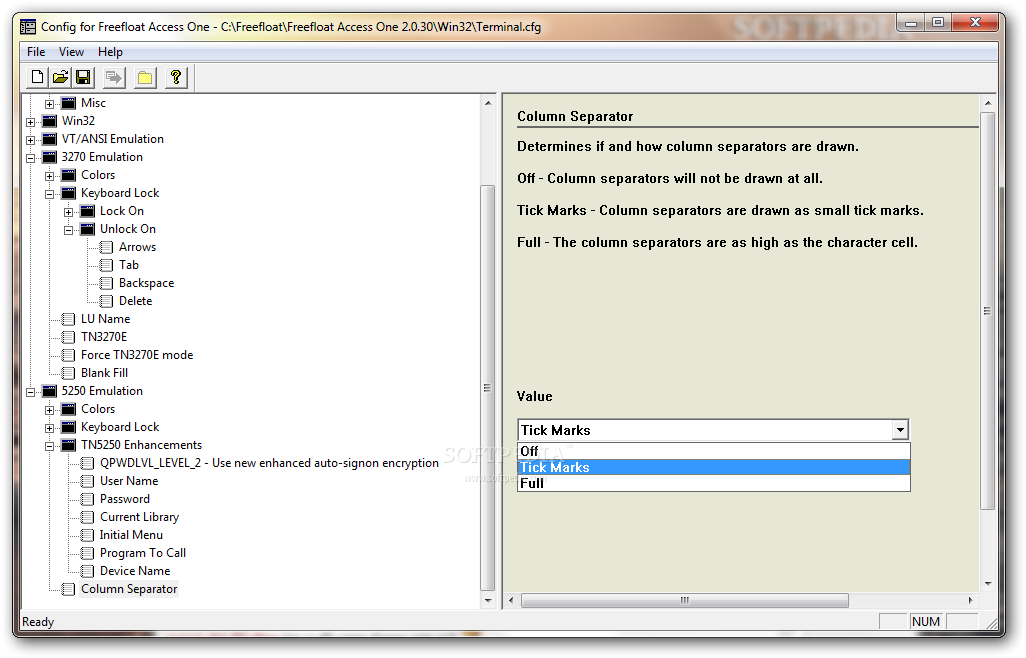
Task: Expand the Lock On node
Action: [x=69, y=211]
